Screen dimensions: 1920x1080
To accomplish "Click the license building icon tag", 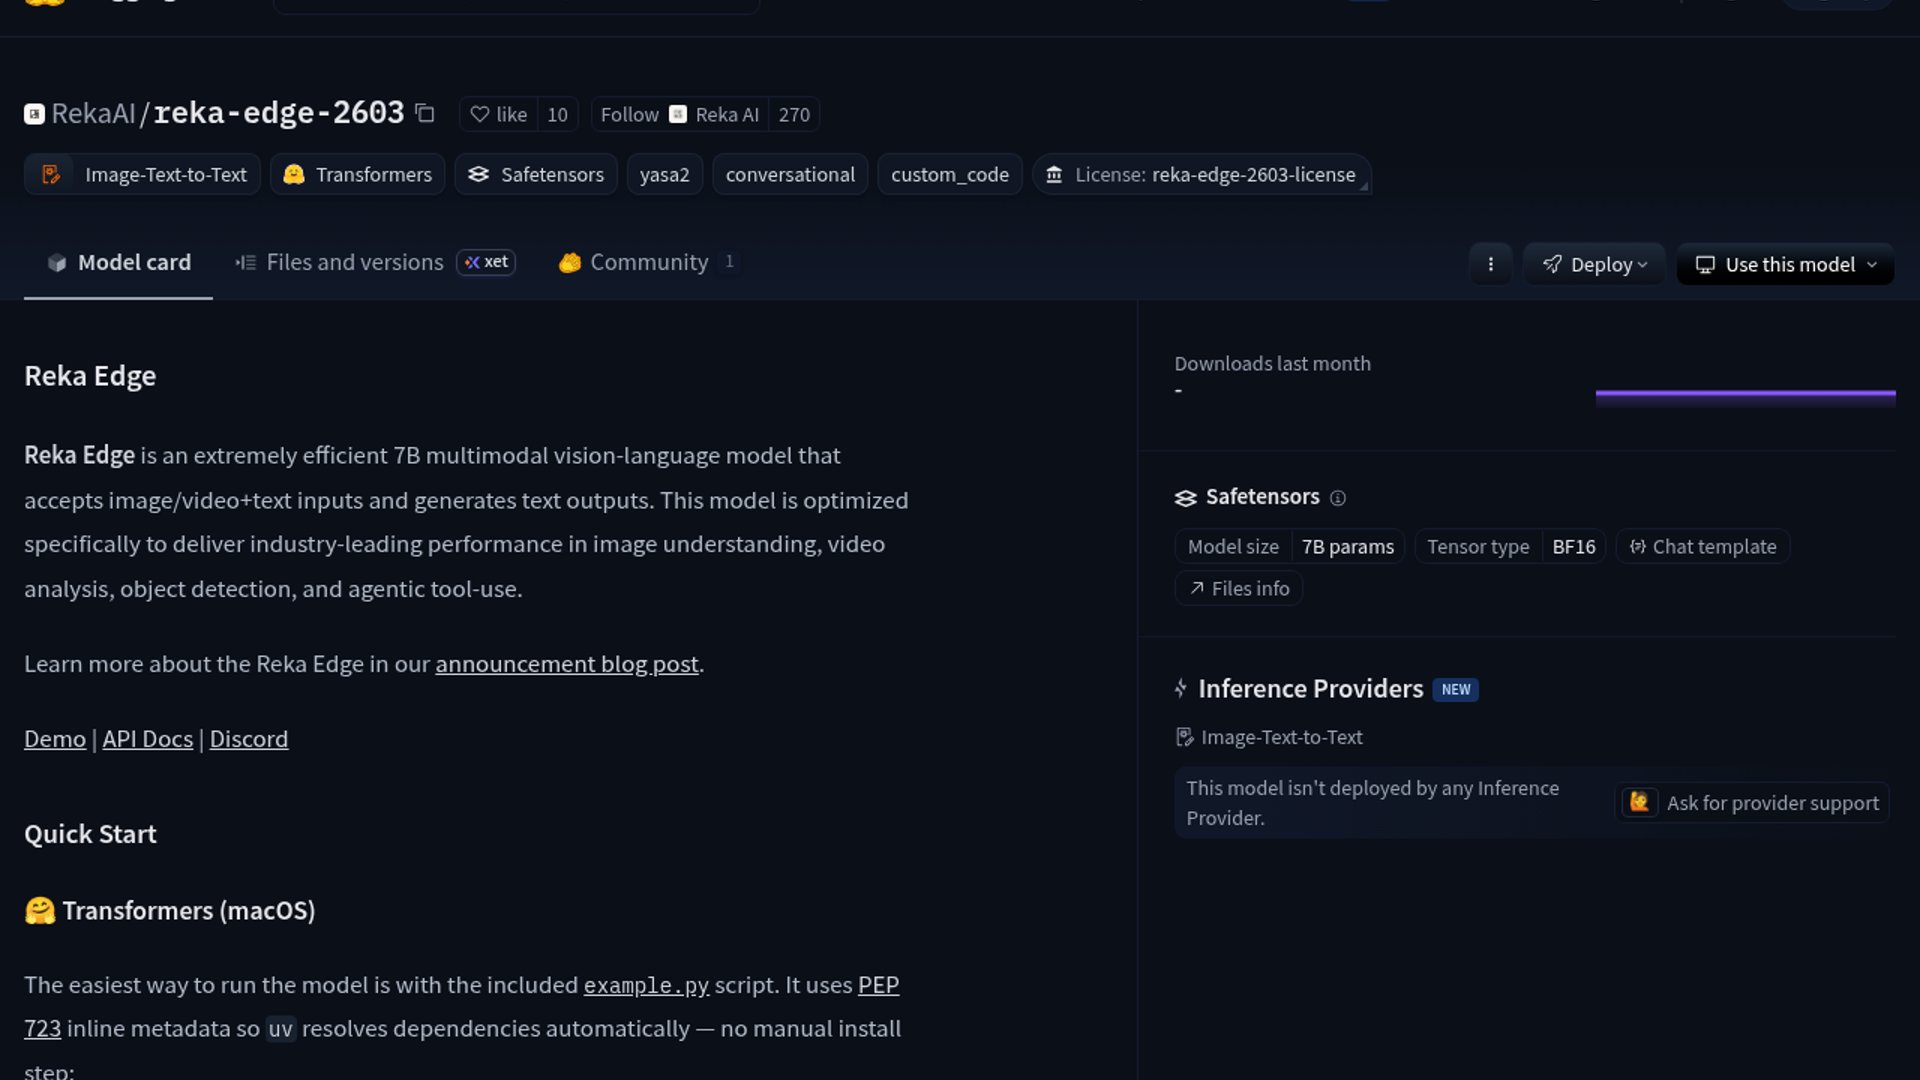I will click(1054, 175).
